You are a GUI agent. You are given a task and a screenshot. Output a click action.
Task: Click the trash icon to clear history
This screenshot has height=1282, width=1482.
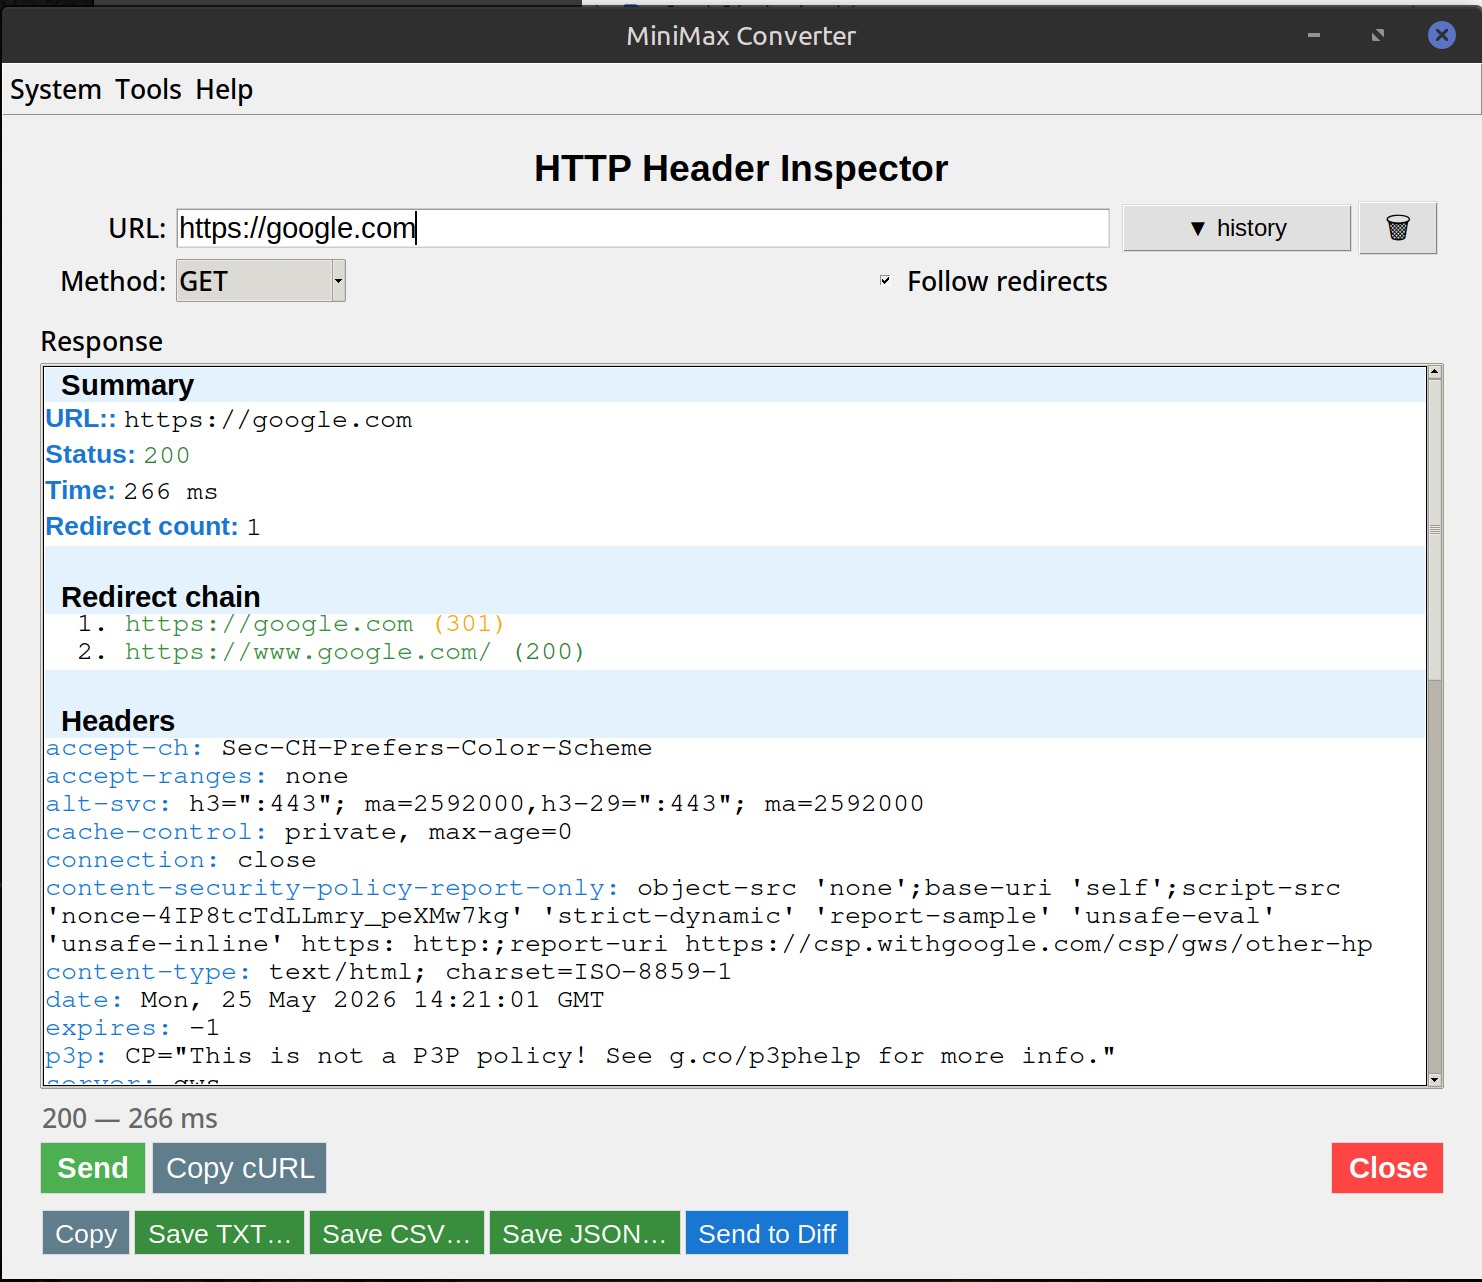[1397, 228]
